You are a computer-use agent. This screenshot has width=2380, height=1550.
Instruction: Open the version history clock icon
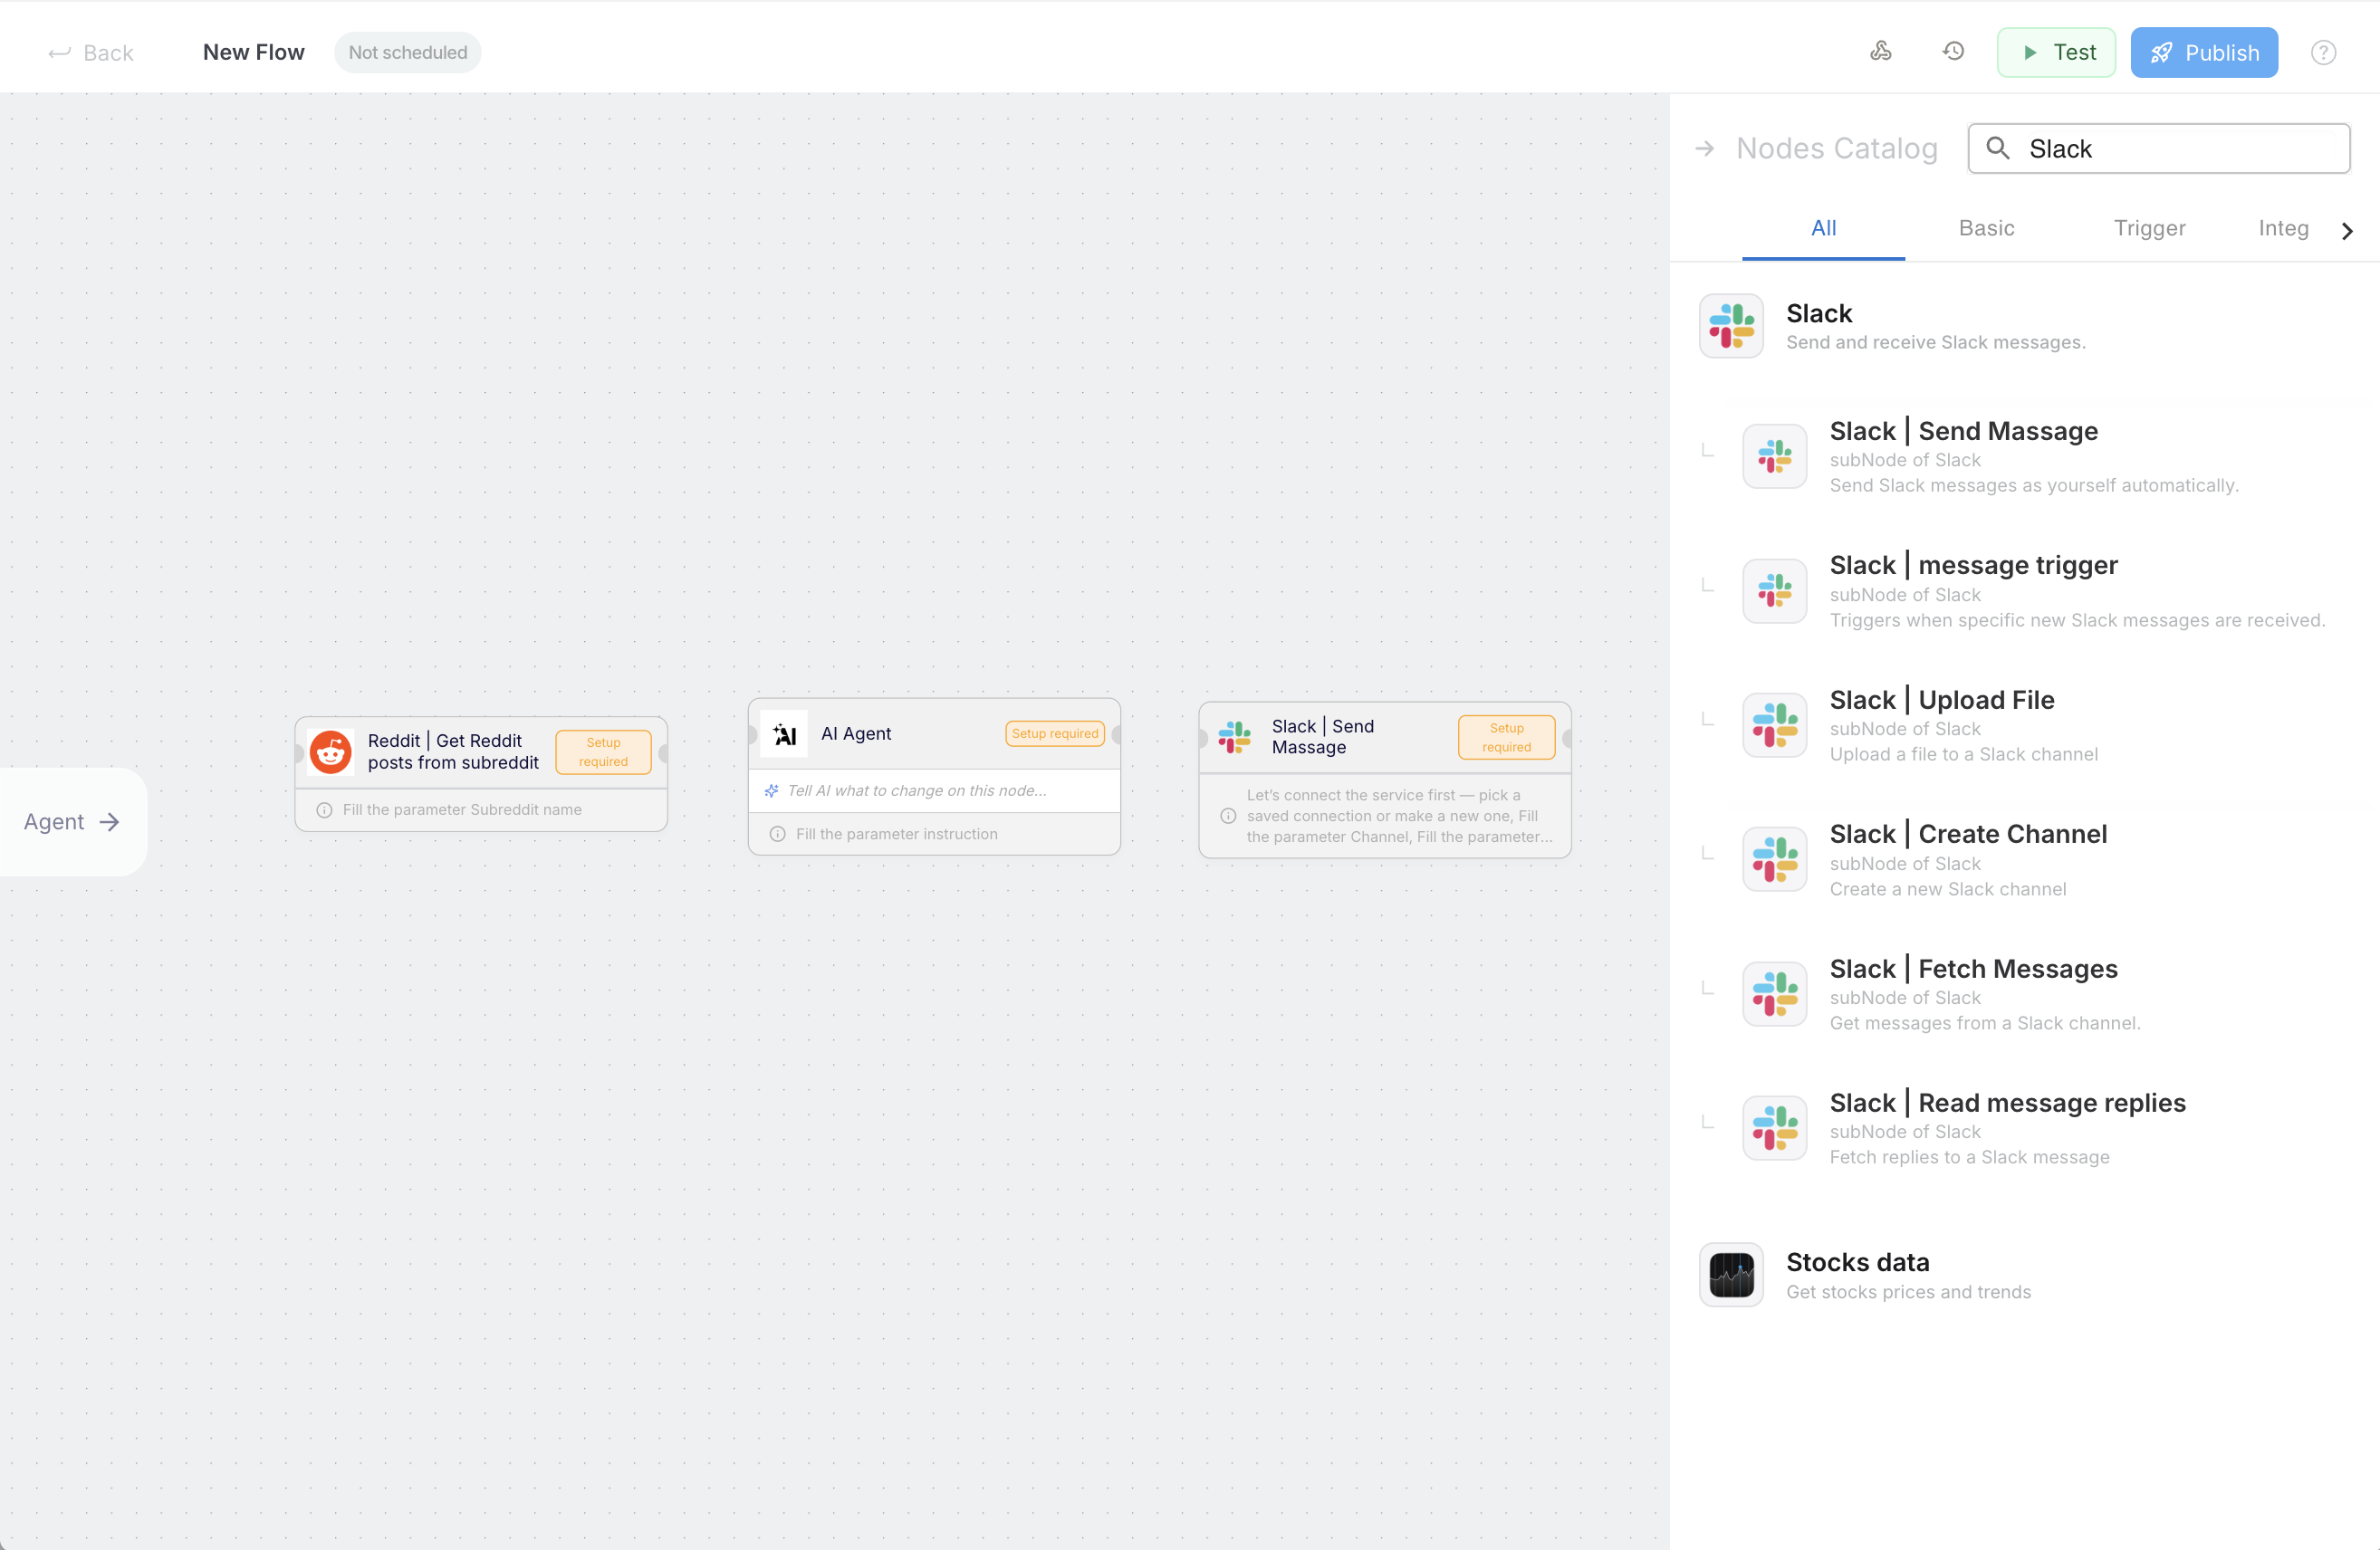point(1953,52)
